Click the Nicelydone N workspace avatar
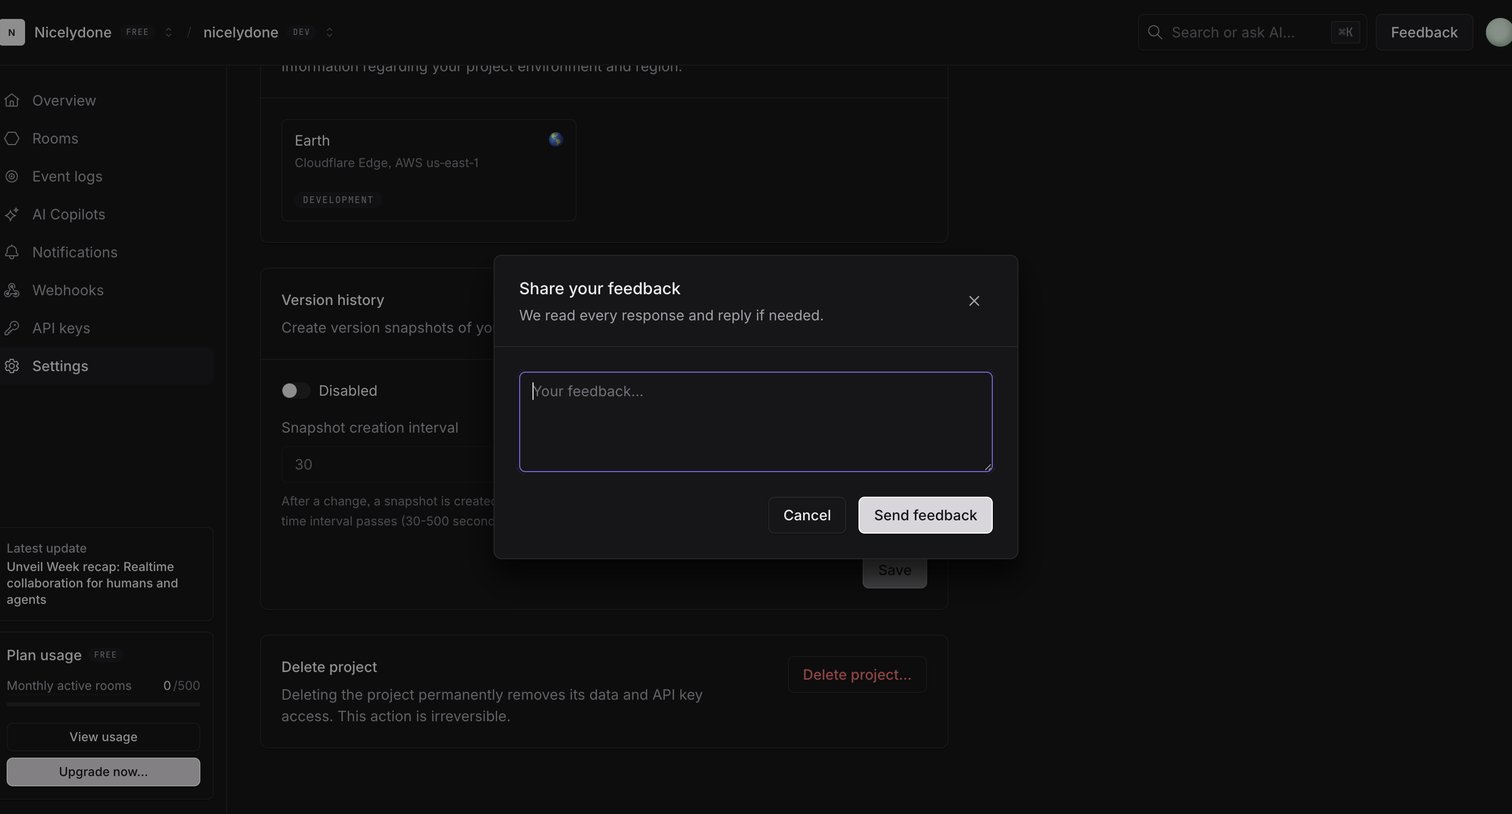Screen dimensions: 1512x814 pyautogui.click(x=11, y=32)
